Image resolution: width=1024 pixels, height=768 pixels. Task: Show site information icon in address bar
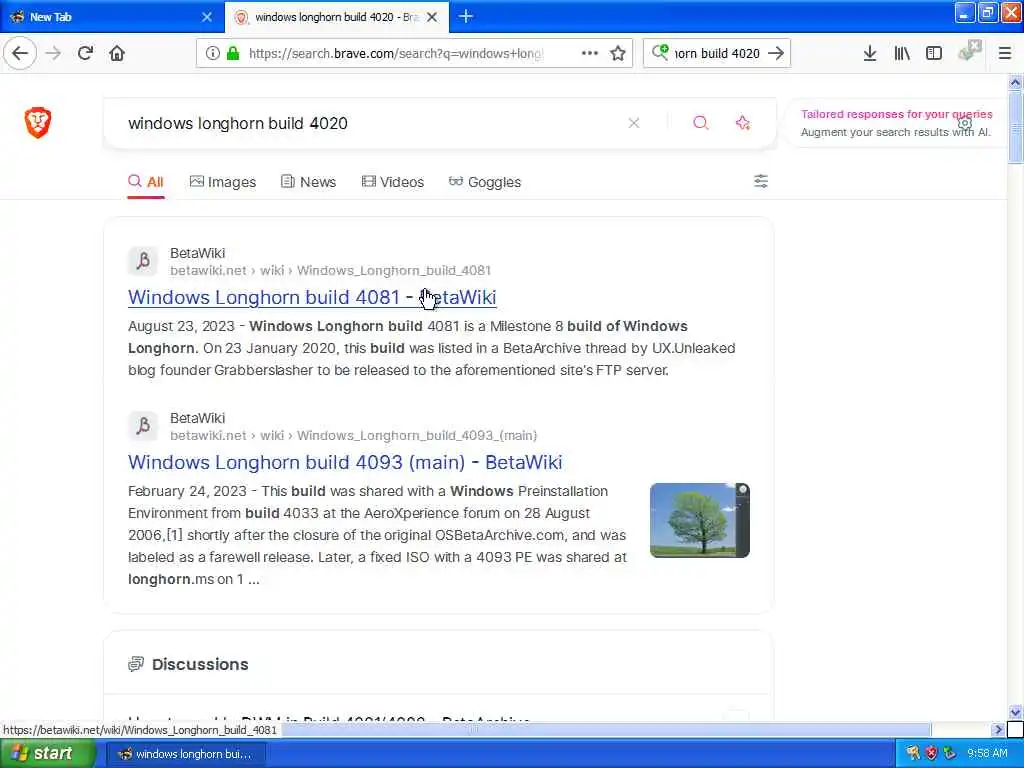click(212, 54)
